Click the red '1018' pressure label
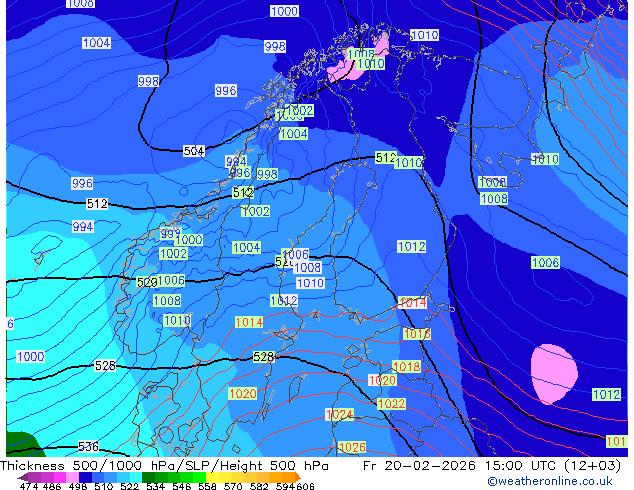Screen dimensions: 634x490 tap(407, 366)
